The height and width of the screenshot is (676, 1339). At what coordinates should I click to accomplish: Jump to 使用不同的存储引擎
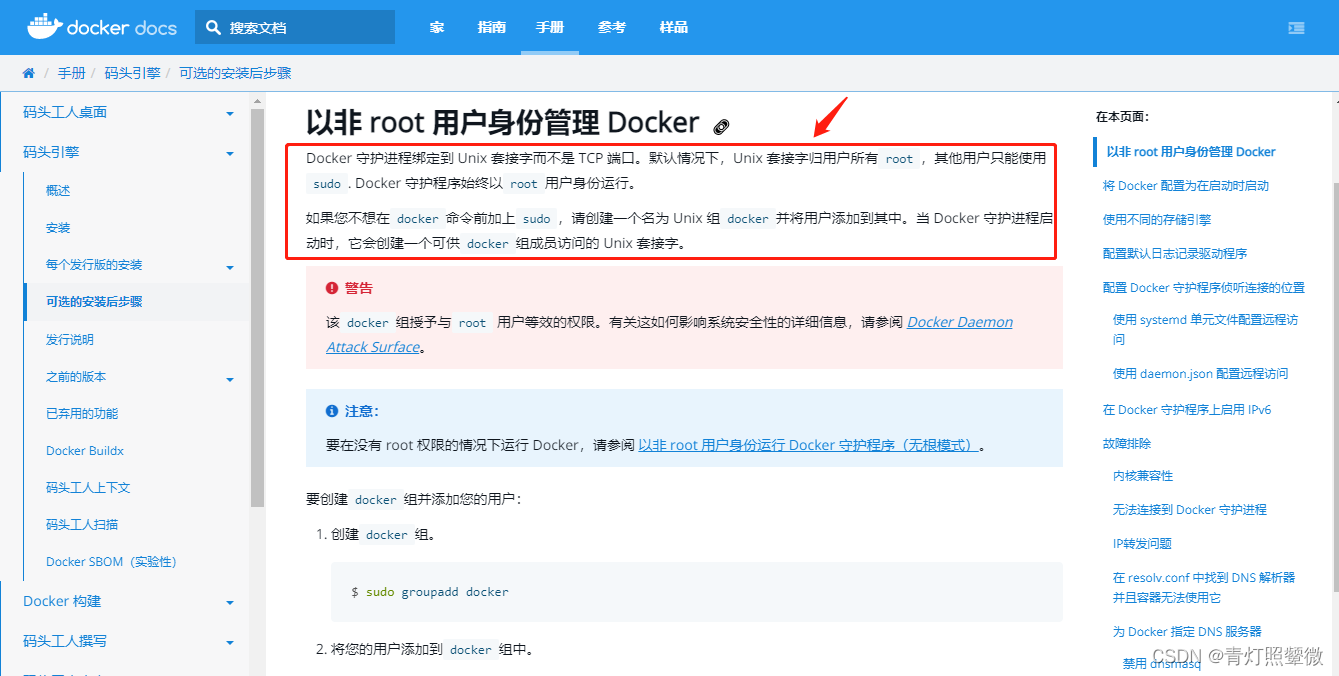[x=1157, y=220]
